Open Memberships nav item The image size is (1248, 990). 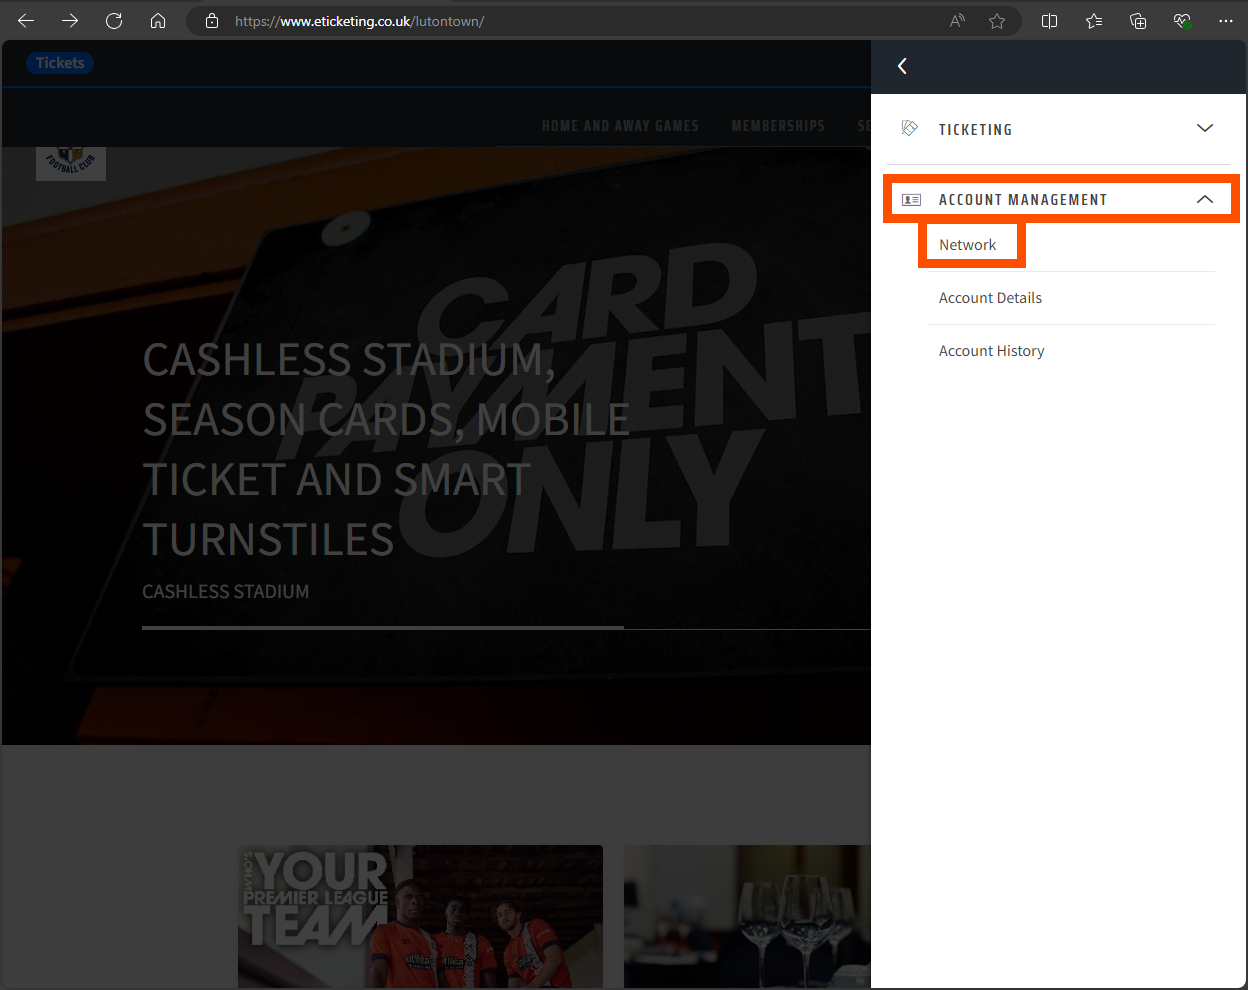778,126
